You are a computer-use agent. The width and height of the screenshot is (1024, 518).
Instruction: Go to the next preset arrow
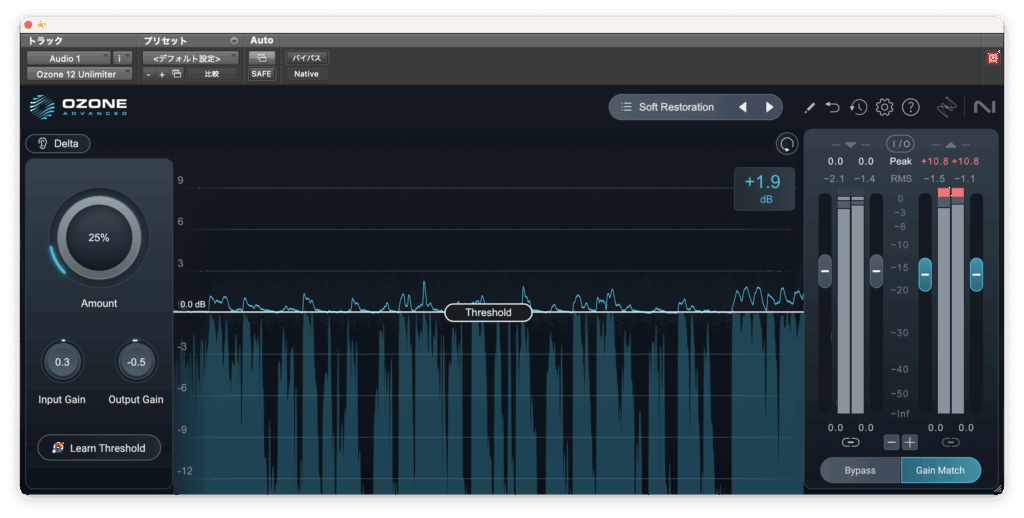click(x=769, y=107)
